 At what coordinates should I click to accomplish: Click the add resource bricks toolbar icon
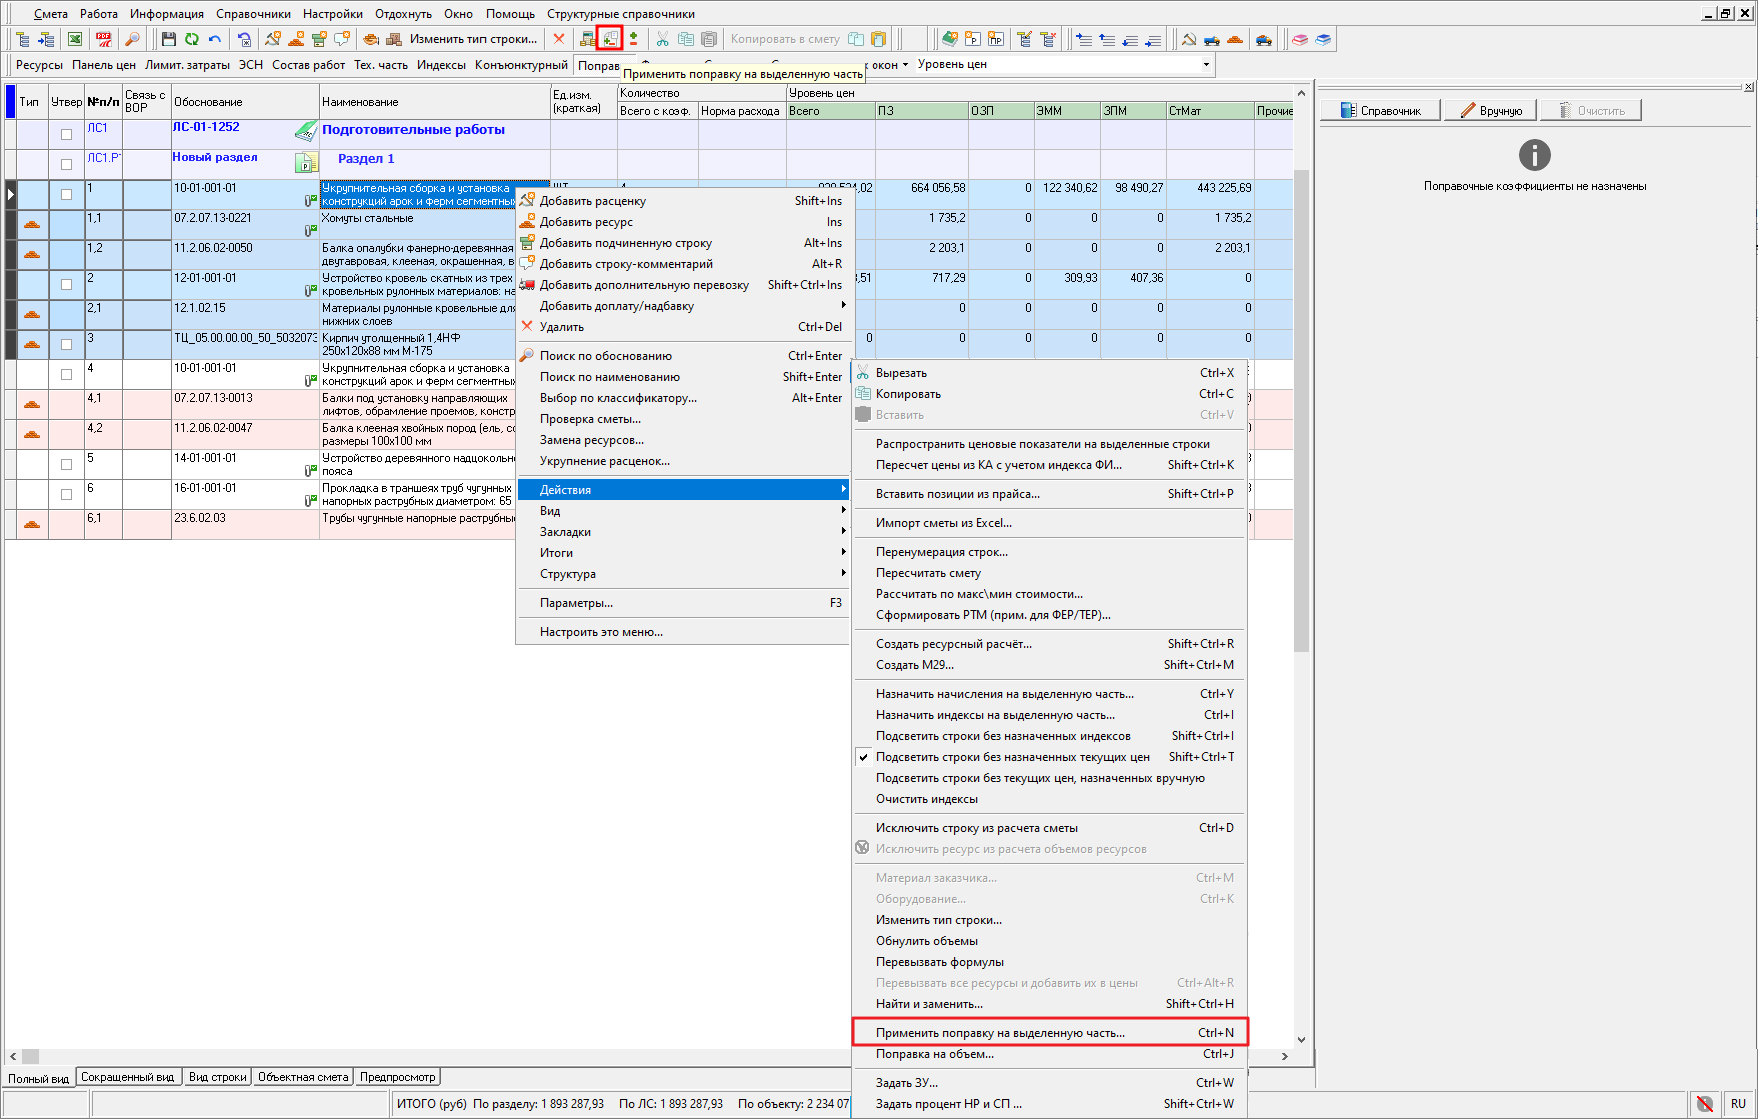296,39
